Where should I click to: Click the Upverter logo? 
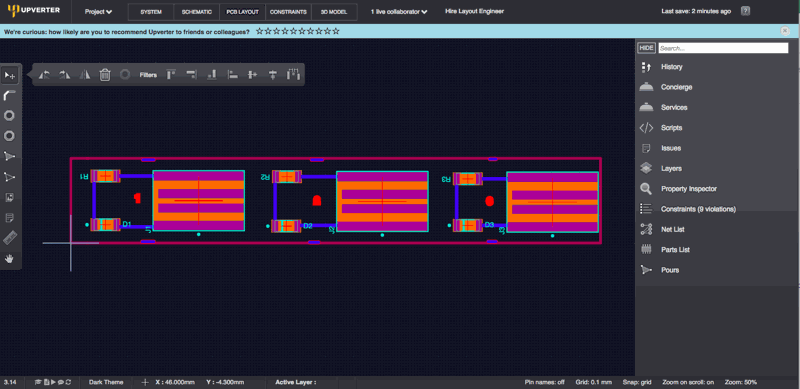pyautogui.click(x=34, y=11)
